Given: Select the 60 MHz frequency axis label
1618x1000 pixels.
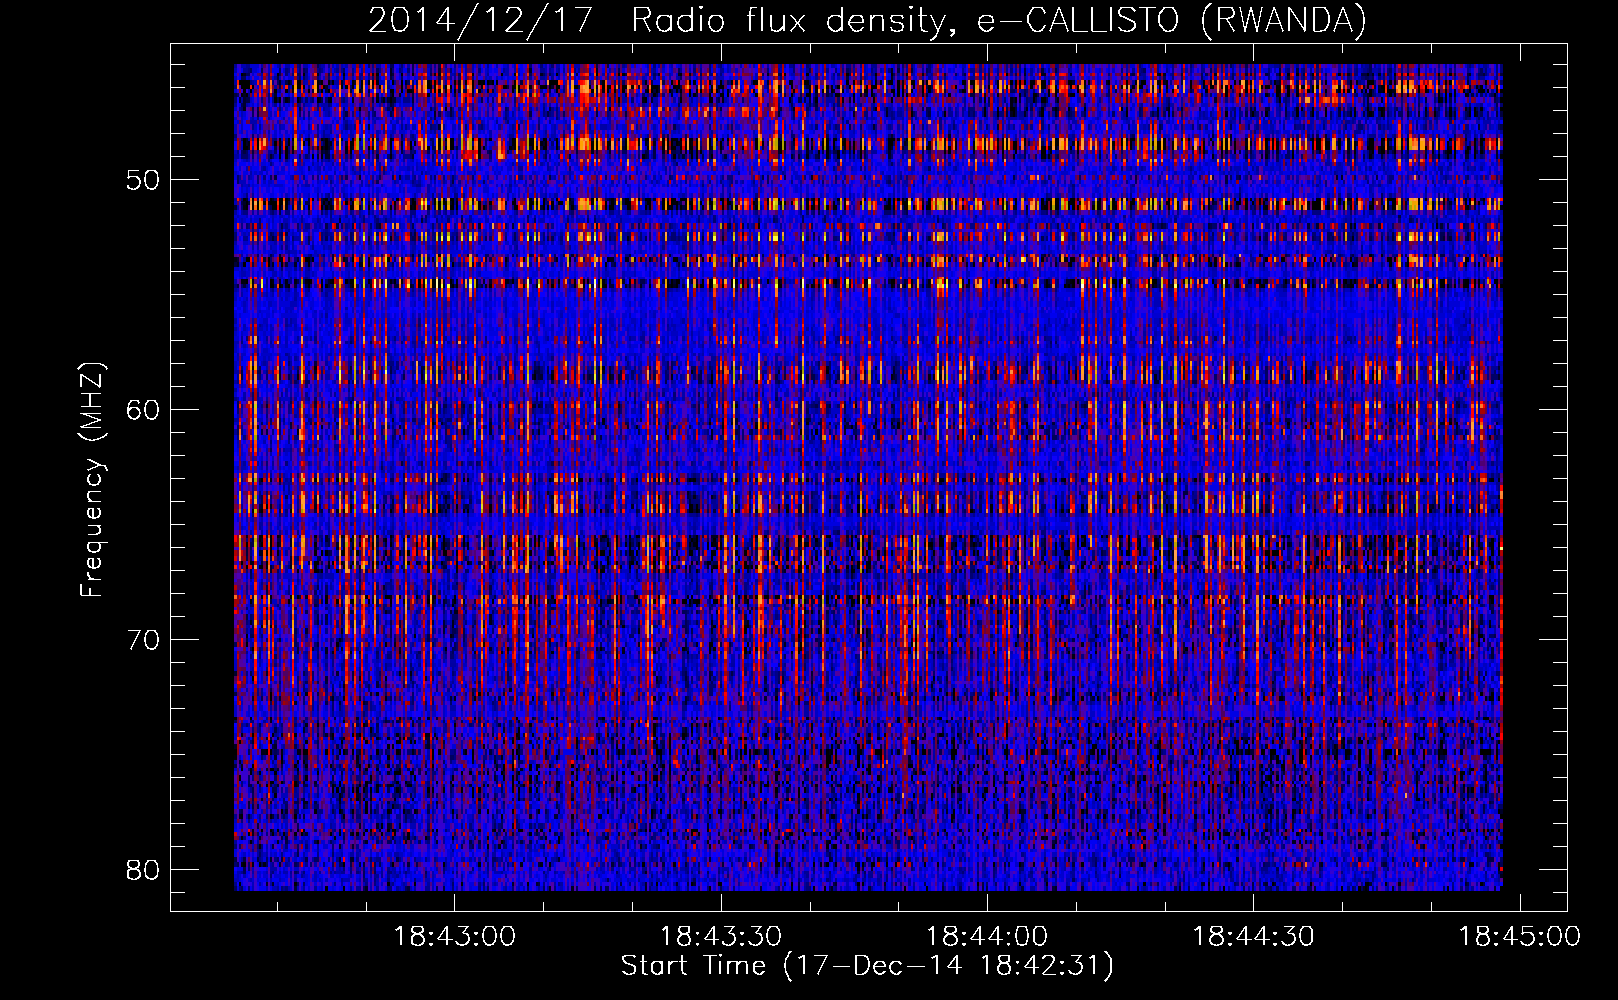Looking at the screenshot, I should click(144, 410).
